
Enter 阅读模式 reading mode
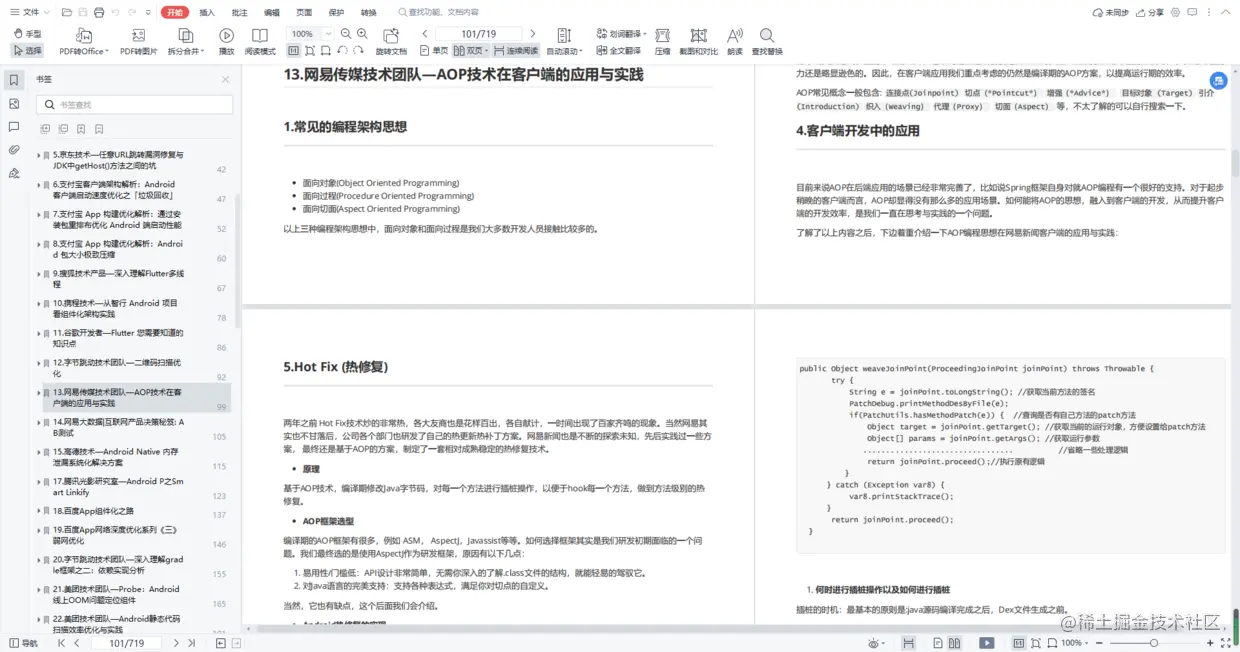click(260, 42)
